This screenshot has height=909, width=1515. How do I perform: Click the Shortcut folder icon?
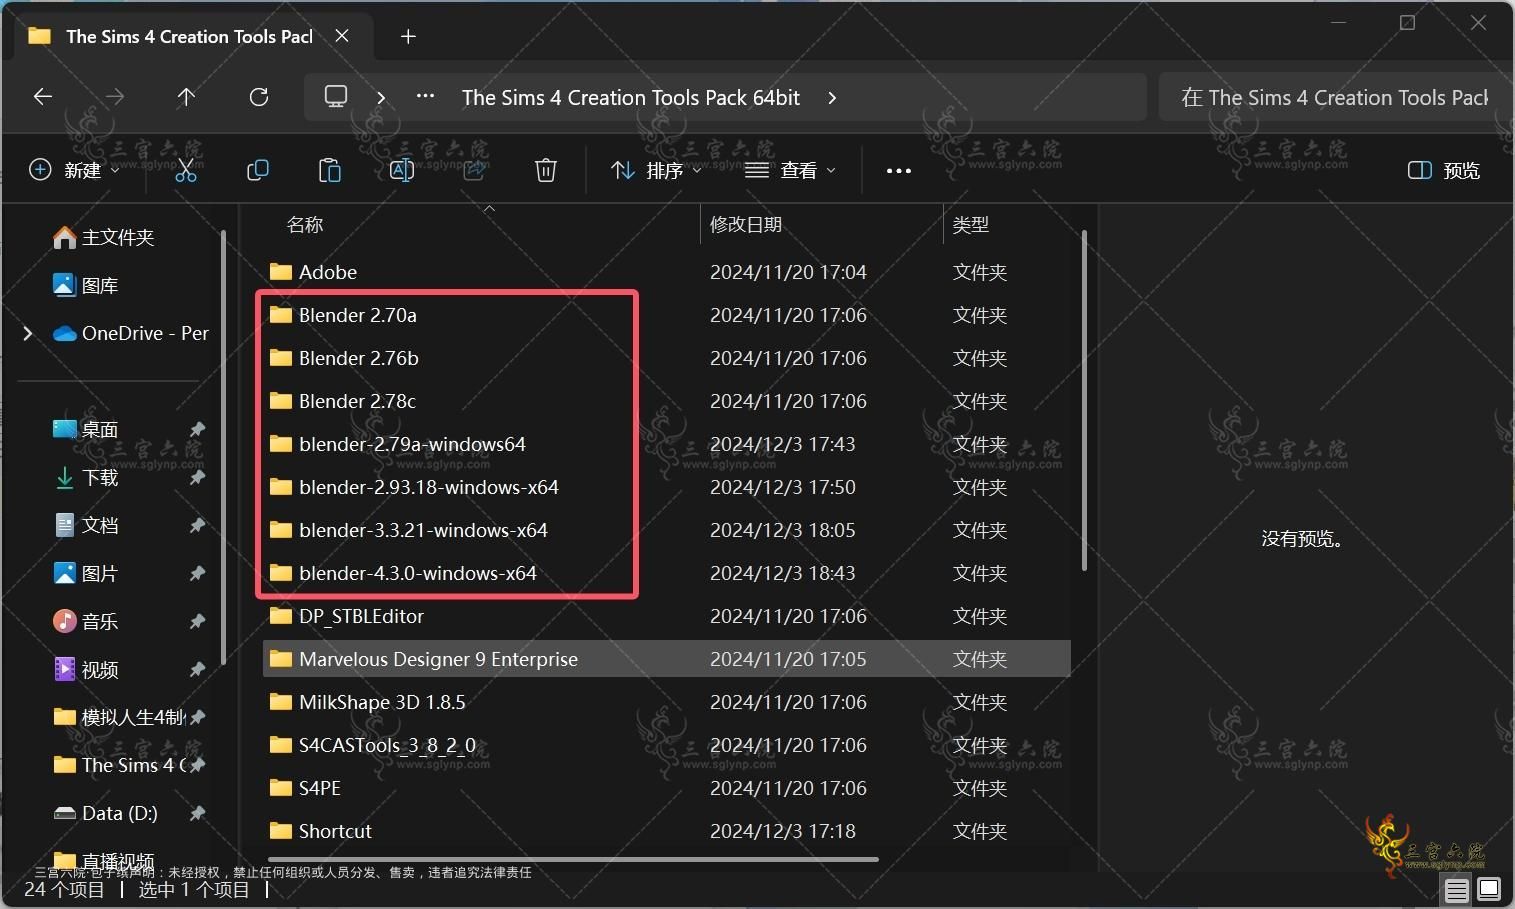pyautogui.click(x=281, y=831)
